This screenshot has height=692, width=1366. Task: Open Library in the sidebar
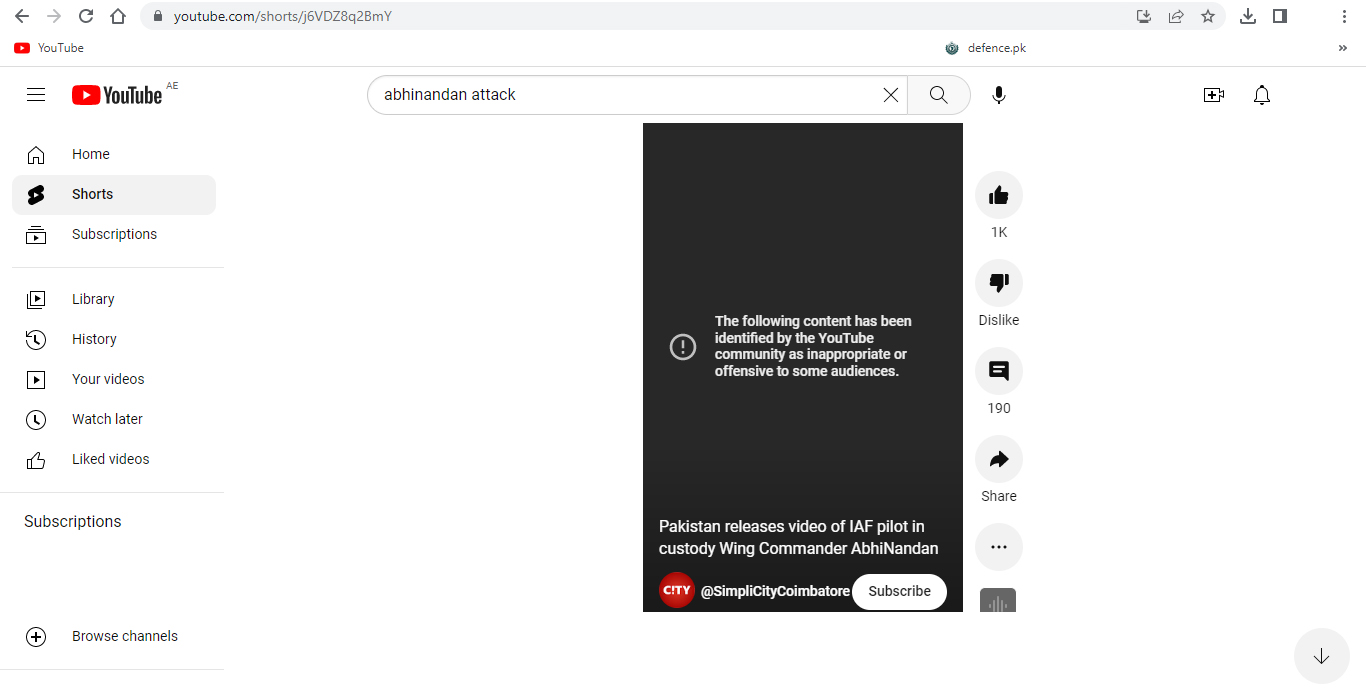click(114, 299)
